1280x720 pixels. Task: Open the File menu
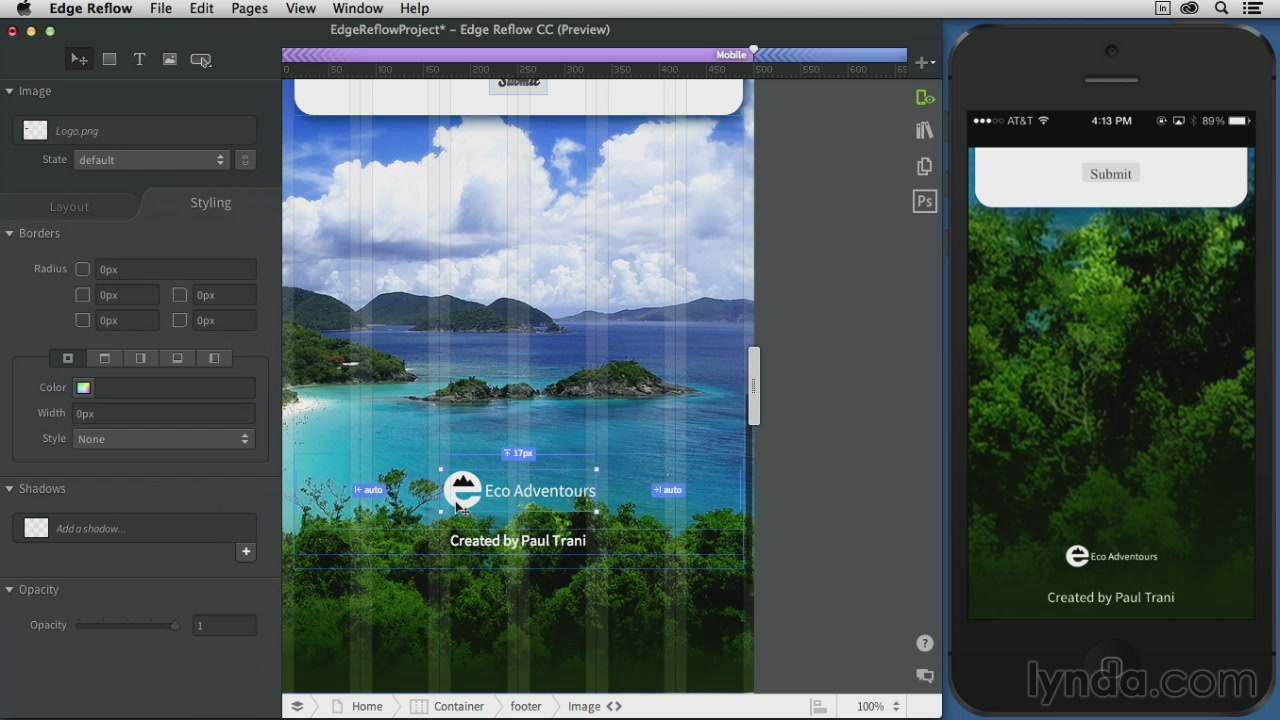point(160,9)
